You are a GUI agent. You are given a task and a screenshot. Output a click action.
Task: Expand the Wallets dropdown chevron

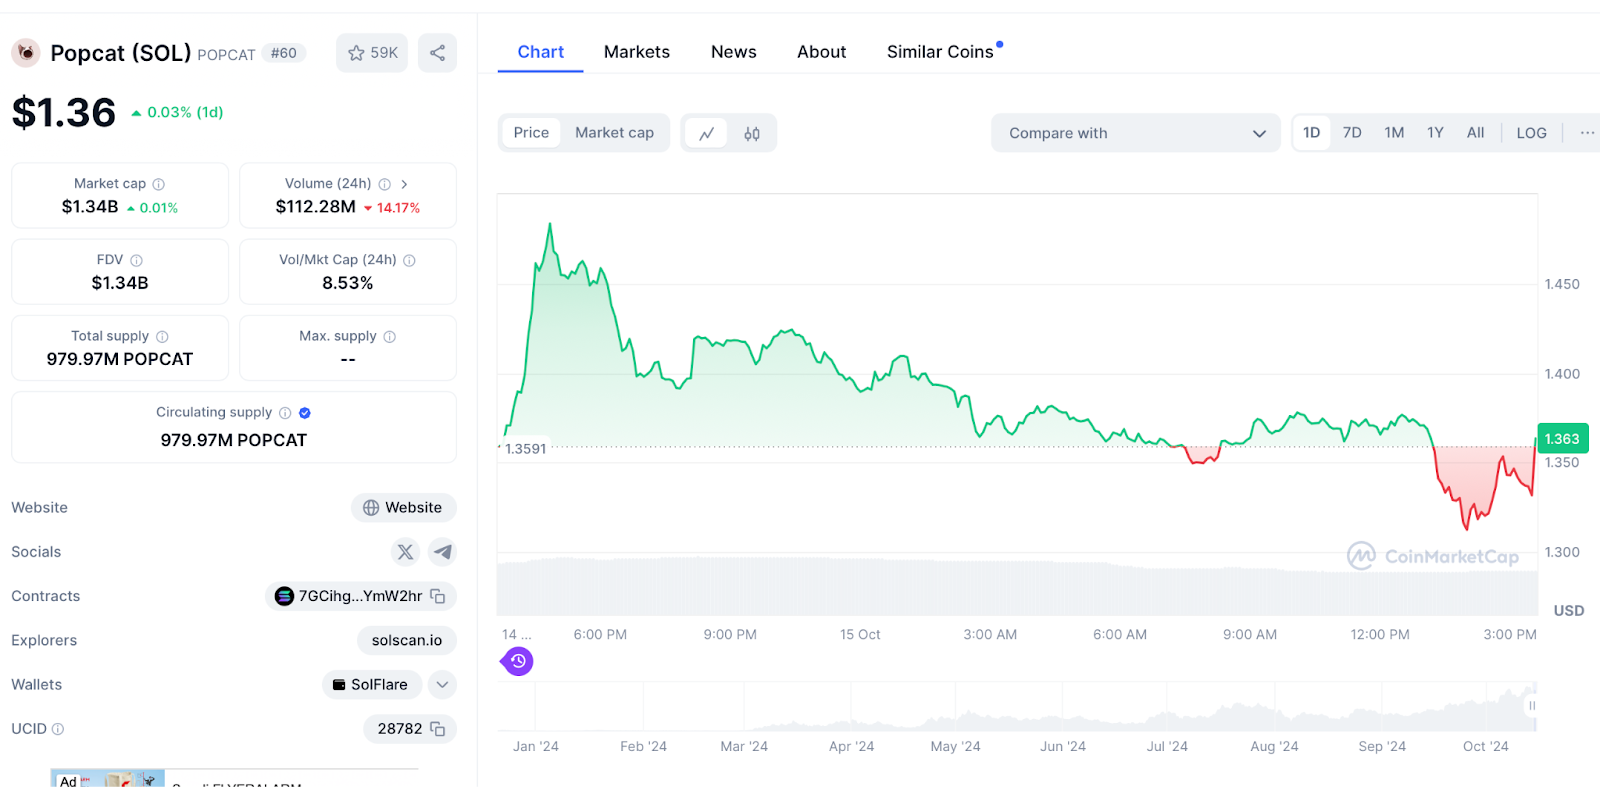(x=442, y=685)
